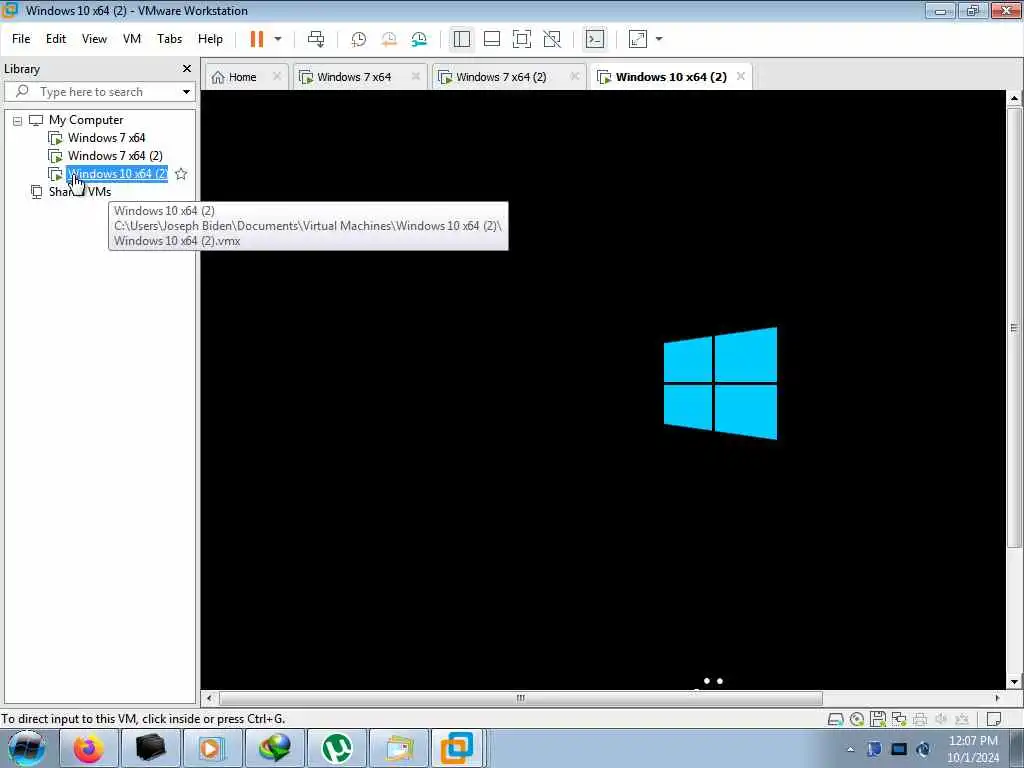Open the library search filter dropdown
Screen dimensions: 1024x768
coord(186,92)
